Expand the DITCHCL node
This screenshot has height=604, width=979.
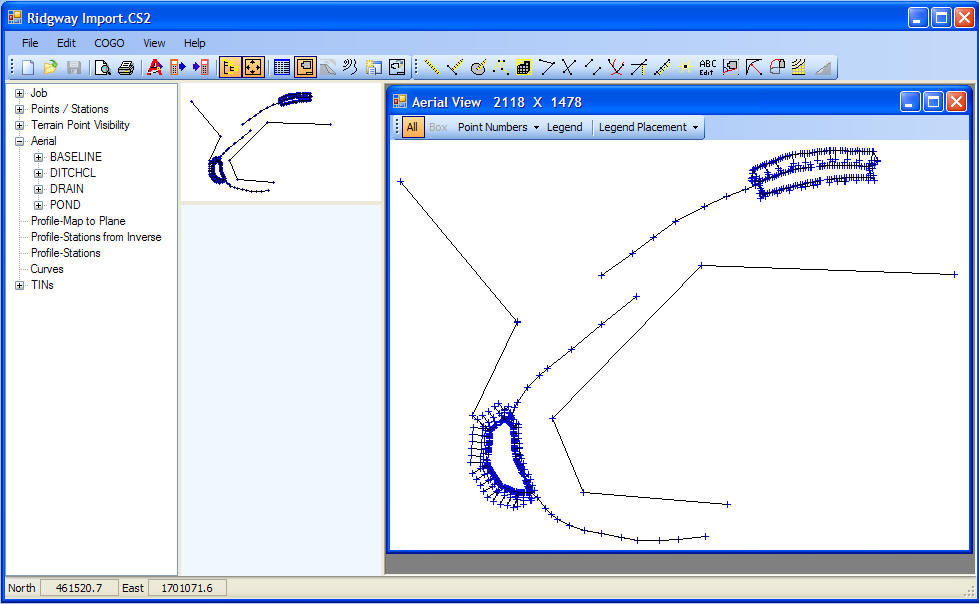[x=38, y=173]
